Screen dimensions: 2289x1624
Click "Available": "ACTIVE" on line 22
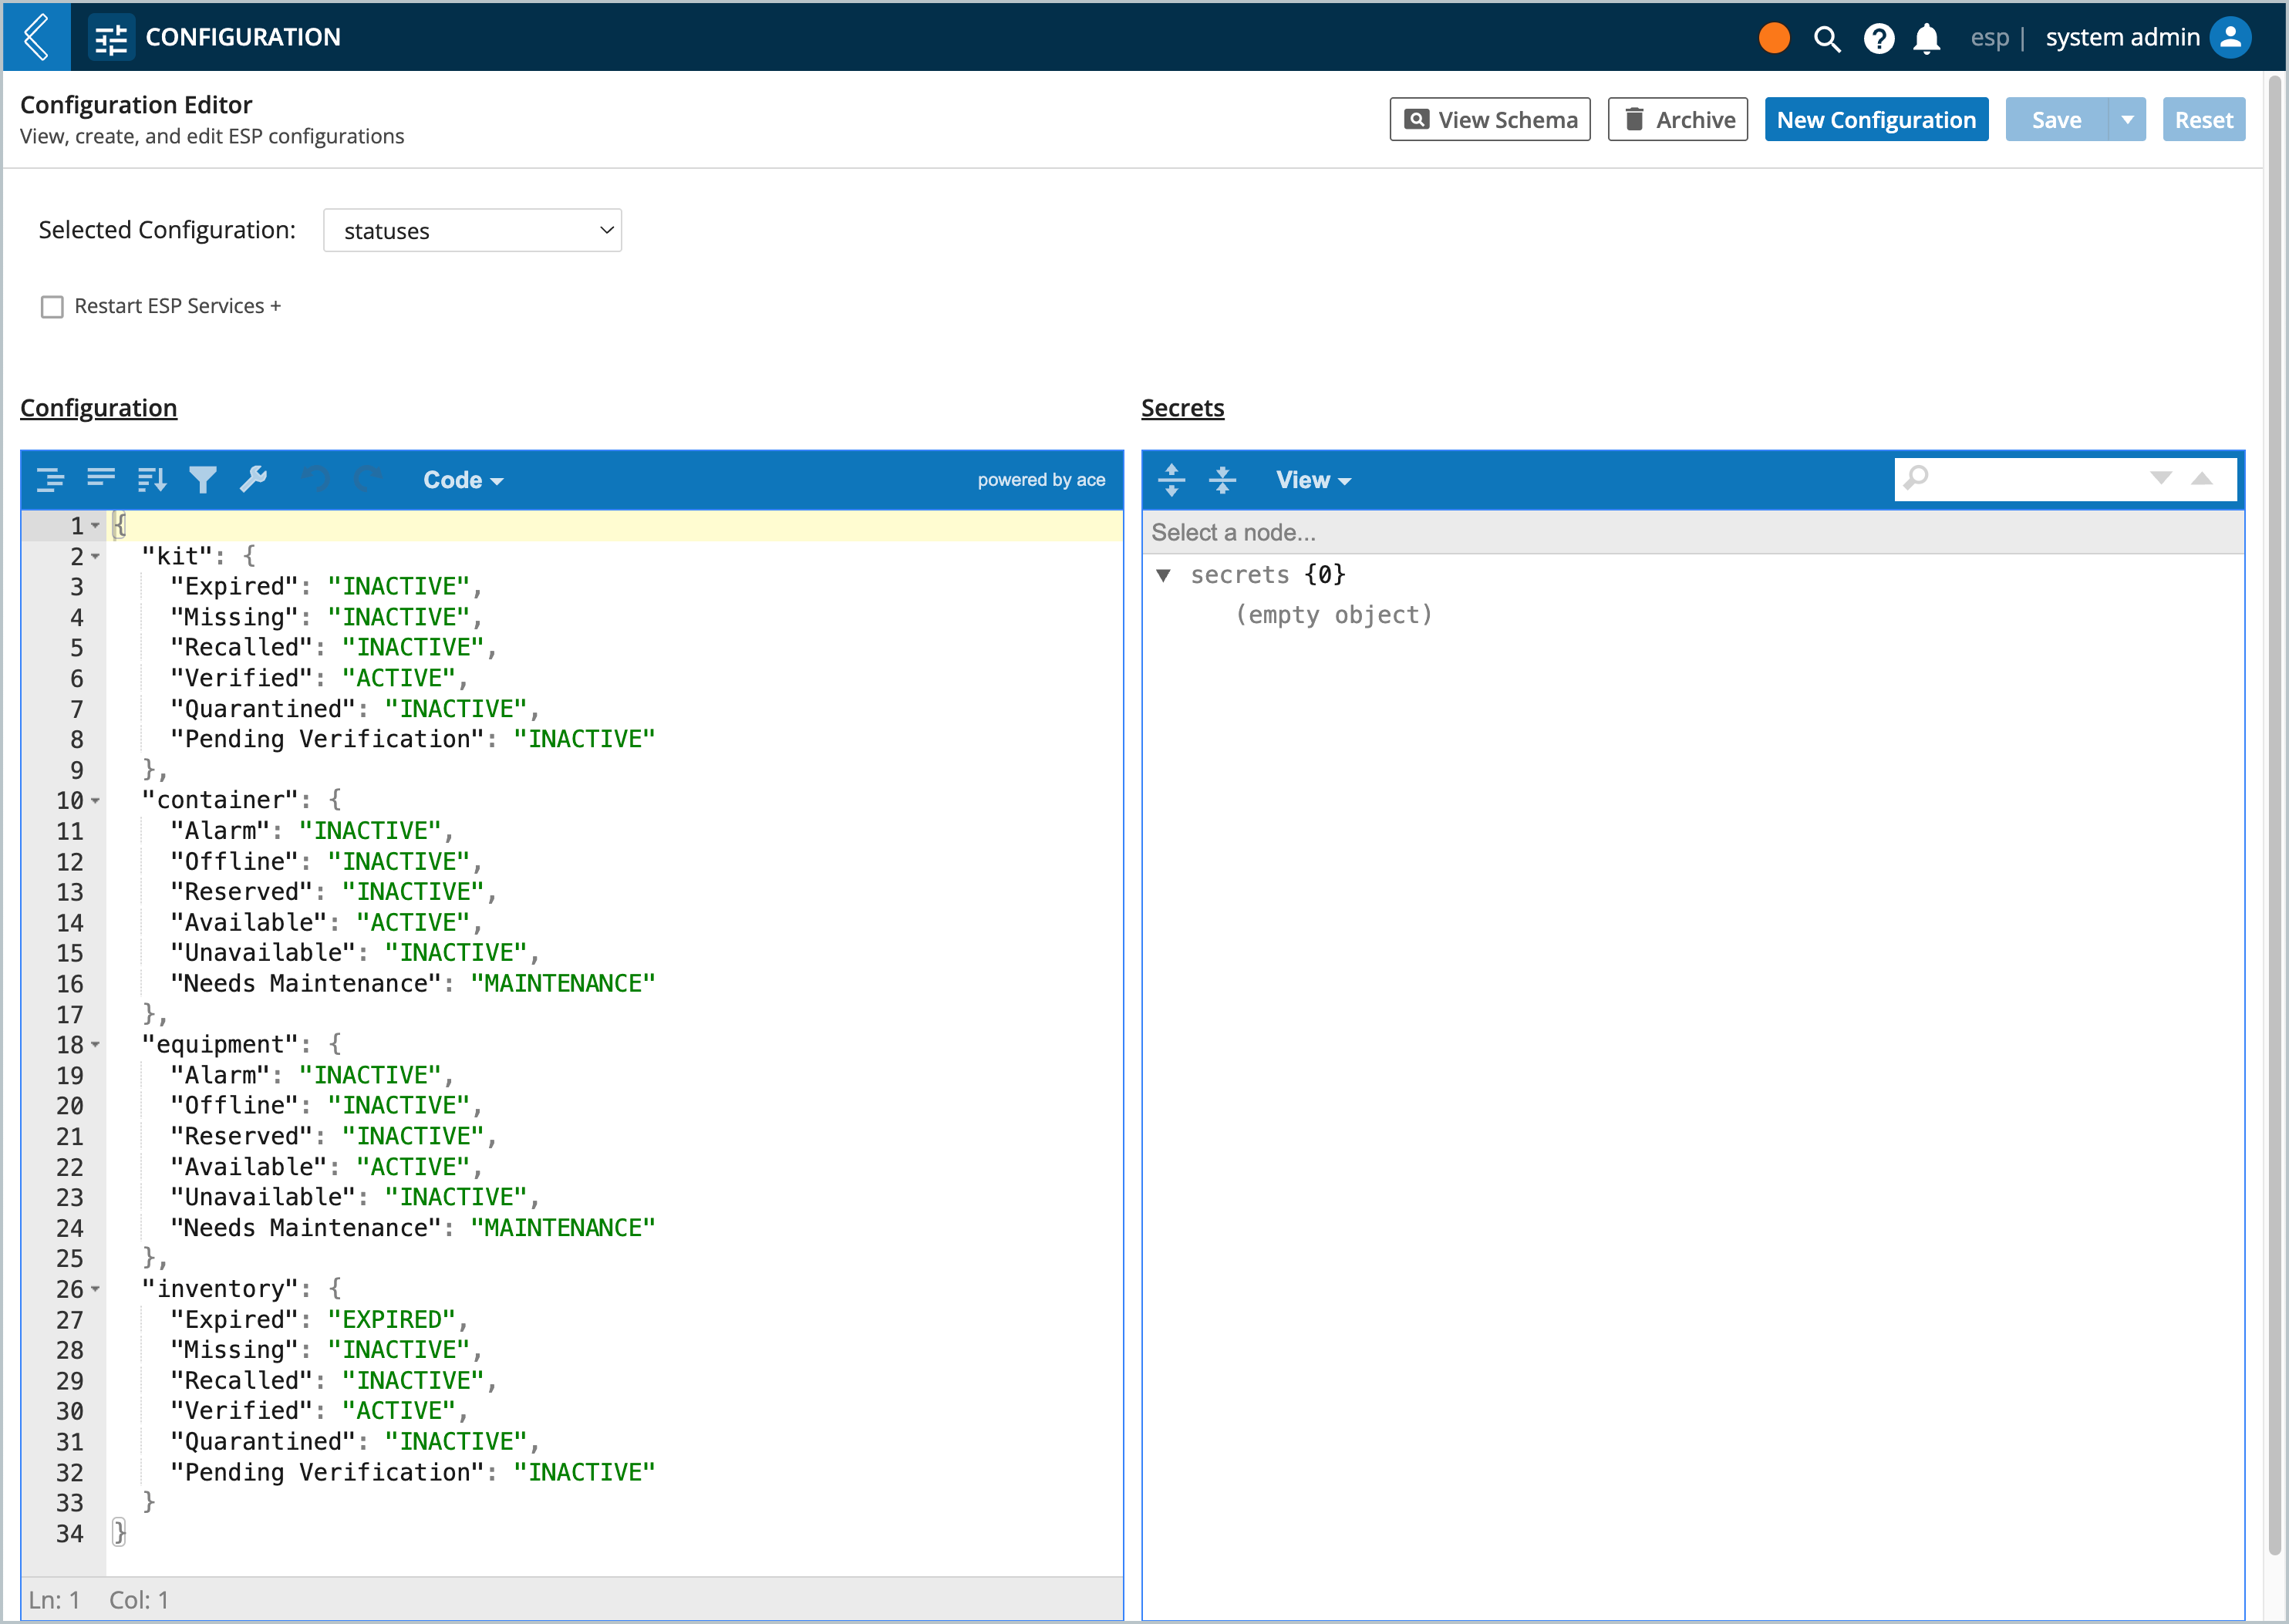326,1167
